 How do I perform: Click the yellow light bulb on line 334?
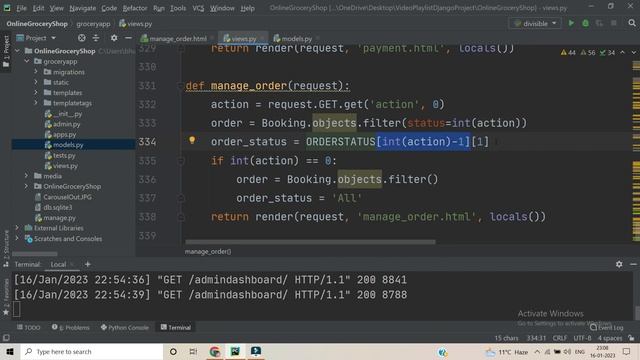[x=192, y=140]
